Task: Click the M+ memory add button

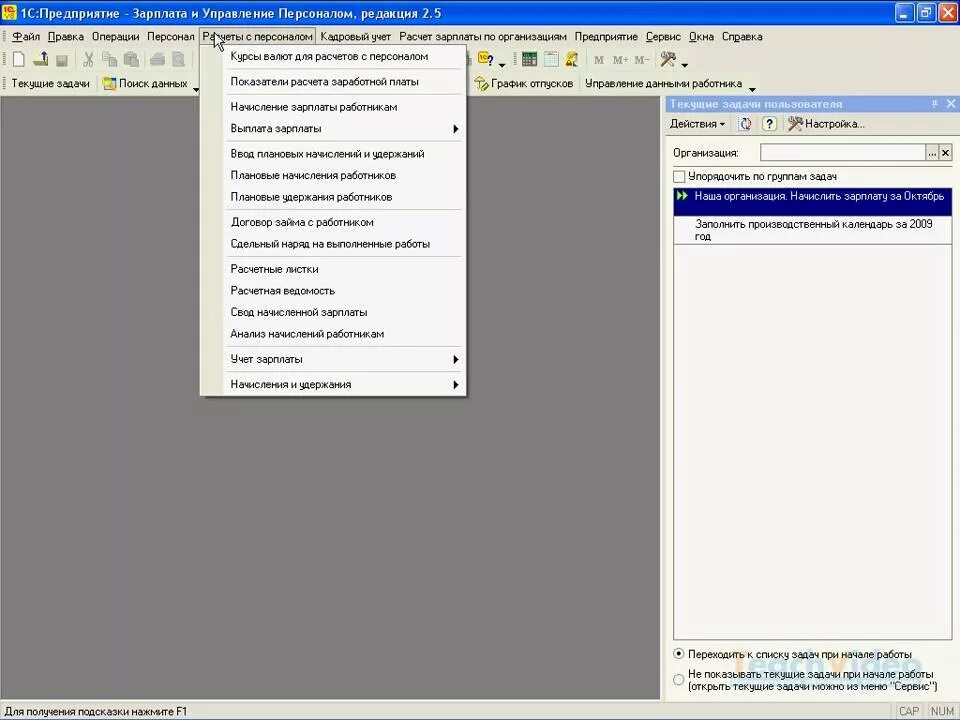Action: click(620, 59)
